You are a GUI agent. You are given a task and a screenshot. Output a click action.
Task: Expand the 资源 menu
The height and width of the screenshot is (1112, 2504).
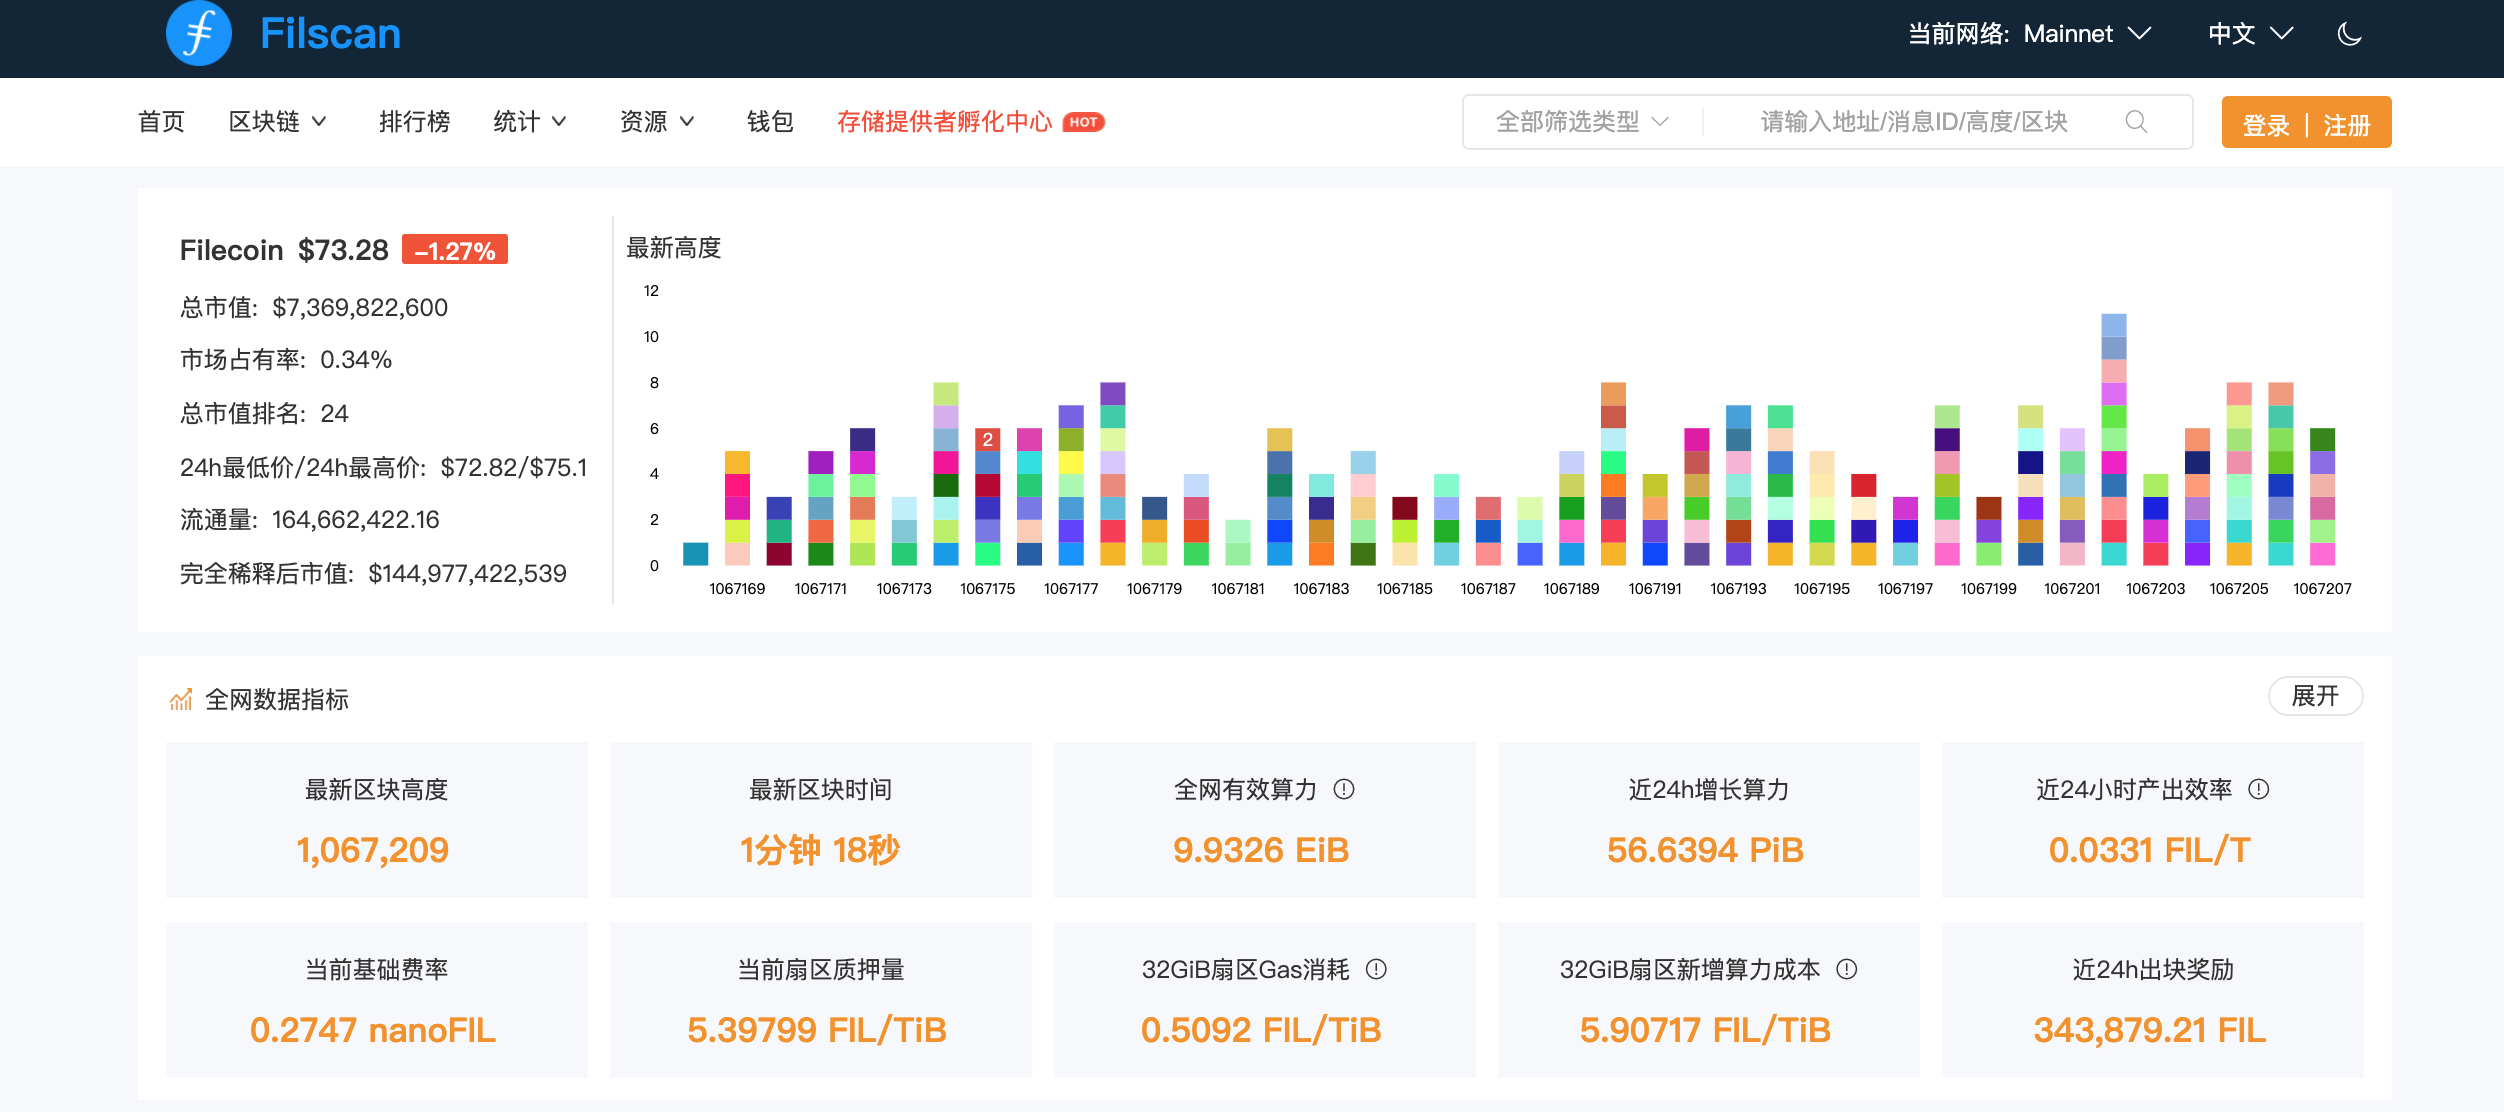tap(657, 122)
